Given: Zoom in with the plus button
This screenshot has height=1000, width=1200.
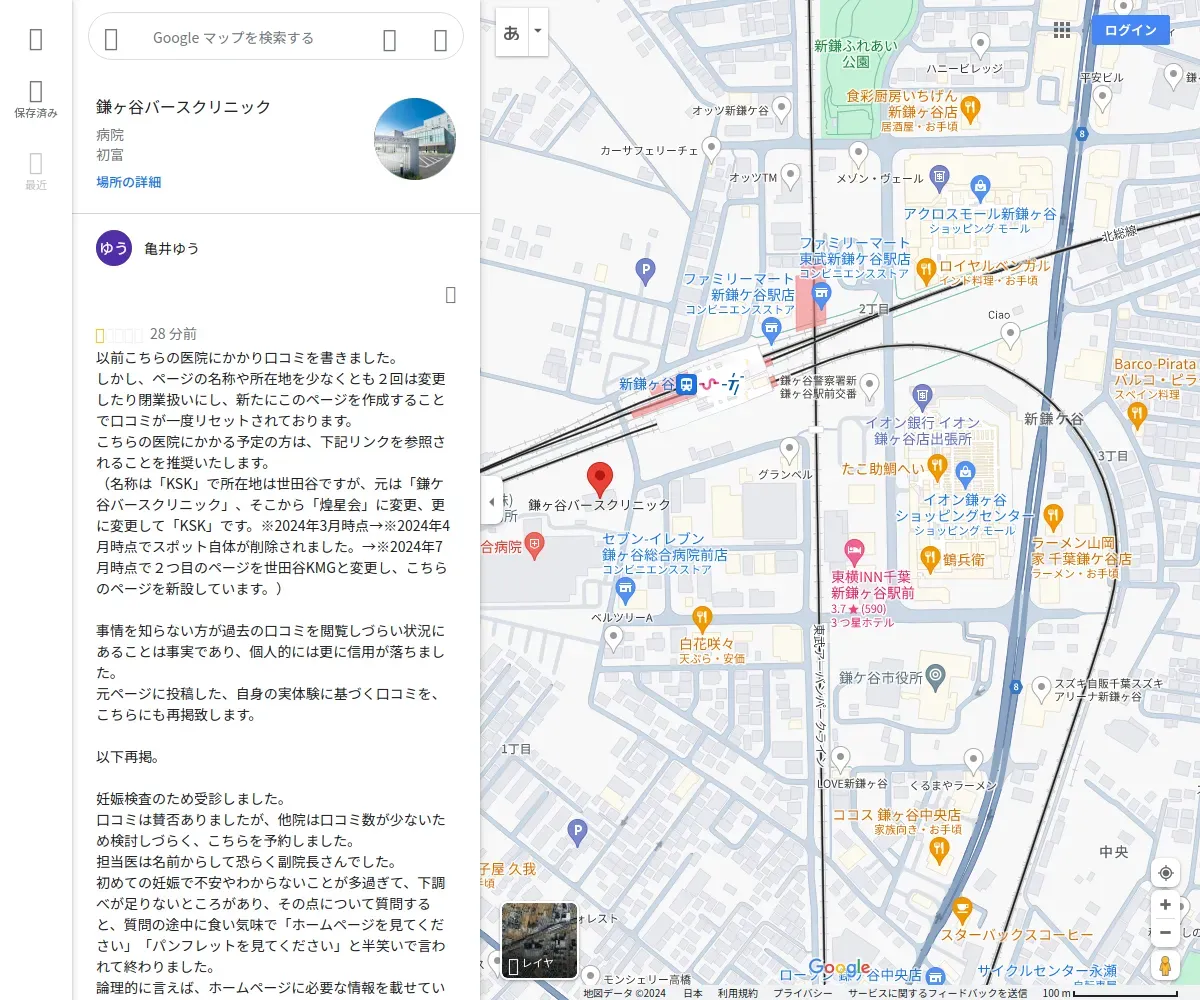Looking at the screenshot, I should (1165, 905).
